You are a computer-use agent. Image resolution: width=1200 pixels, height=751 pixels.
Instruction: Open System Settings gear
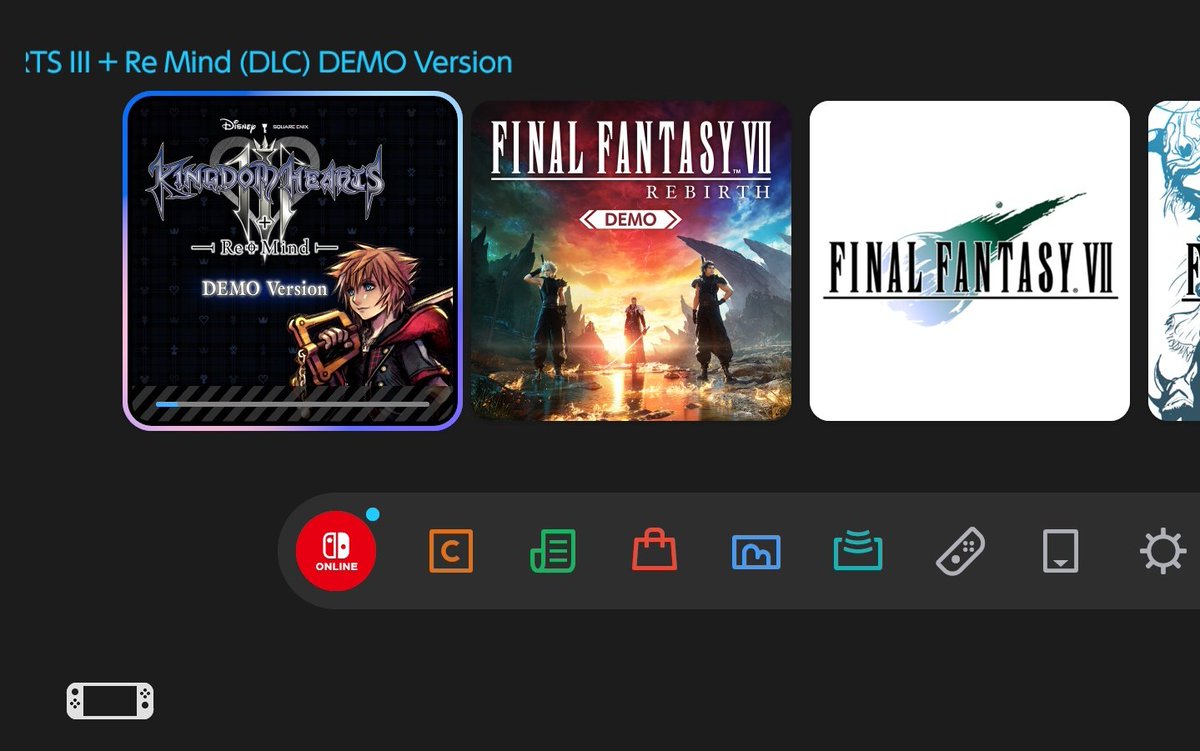tap(1163, 551)
